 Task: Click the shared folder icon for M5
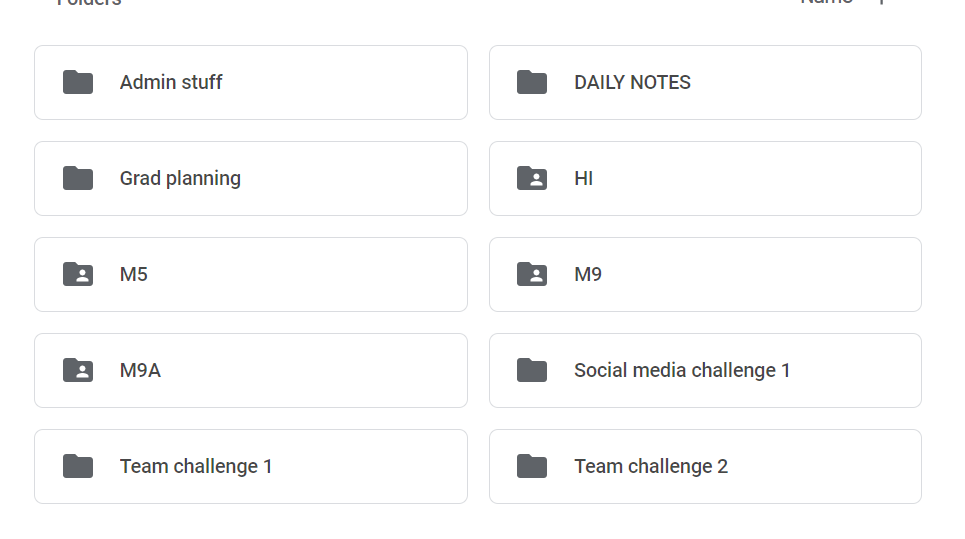click(x=78, y=274)
